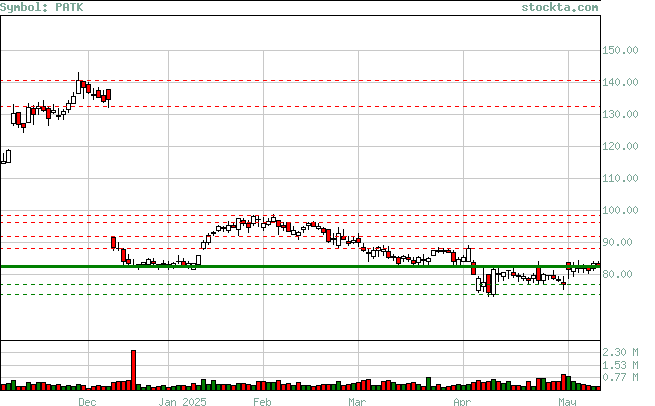This screenshot has width=655, height=406.
Task: Select the 140.00 price axis label
Action: click(x=620, y=82)
